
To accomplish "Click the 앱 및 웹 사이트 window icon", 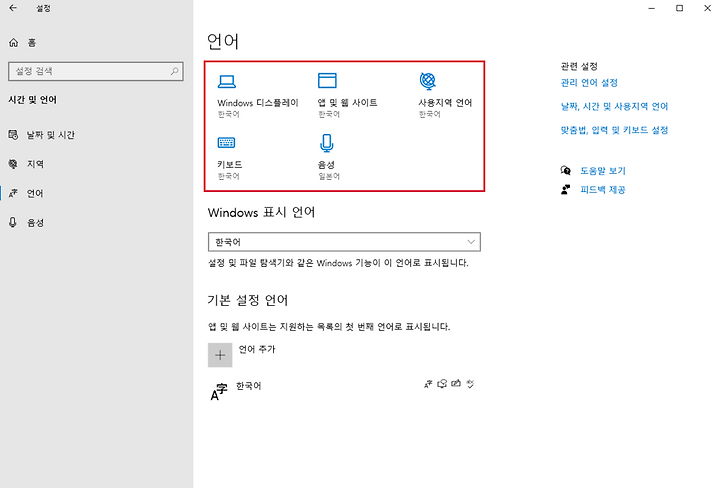I will [x=327, y=81].
